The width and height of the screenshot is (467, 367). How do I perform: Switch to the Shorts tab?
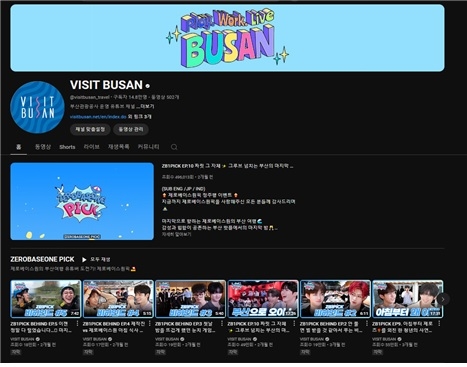(67, 147)
